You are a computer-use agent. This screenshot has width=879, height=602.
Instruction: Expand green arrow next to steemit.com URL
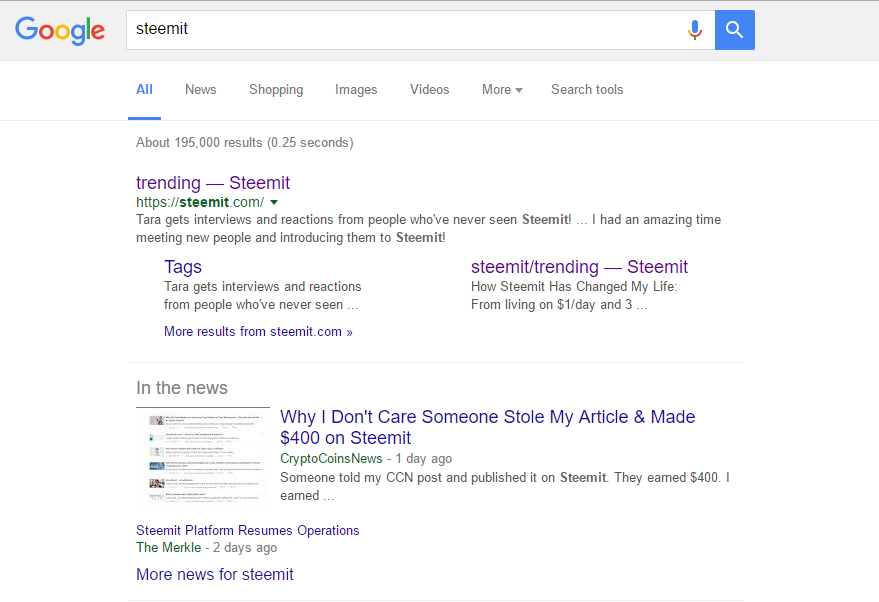click(274, 202)
